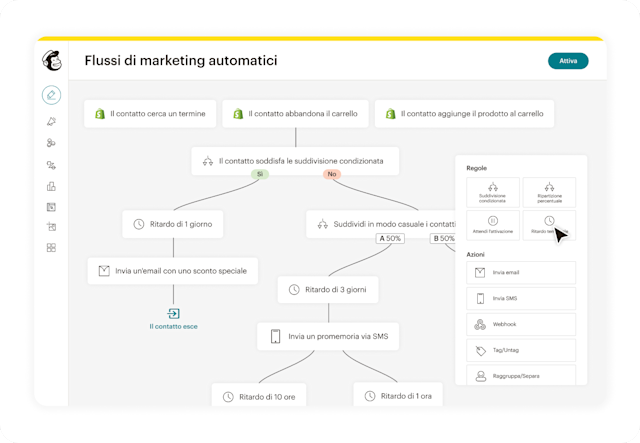Open the campaigns megaphone icon in sidebar
The image size is (640, 443).
pos(52,121)
